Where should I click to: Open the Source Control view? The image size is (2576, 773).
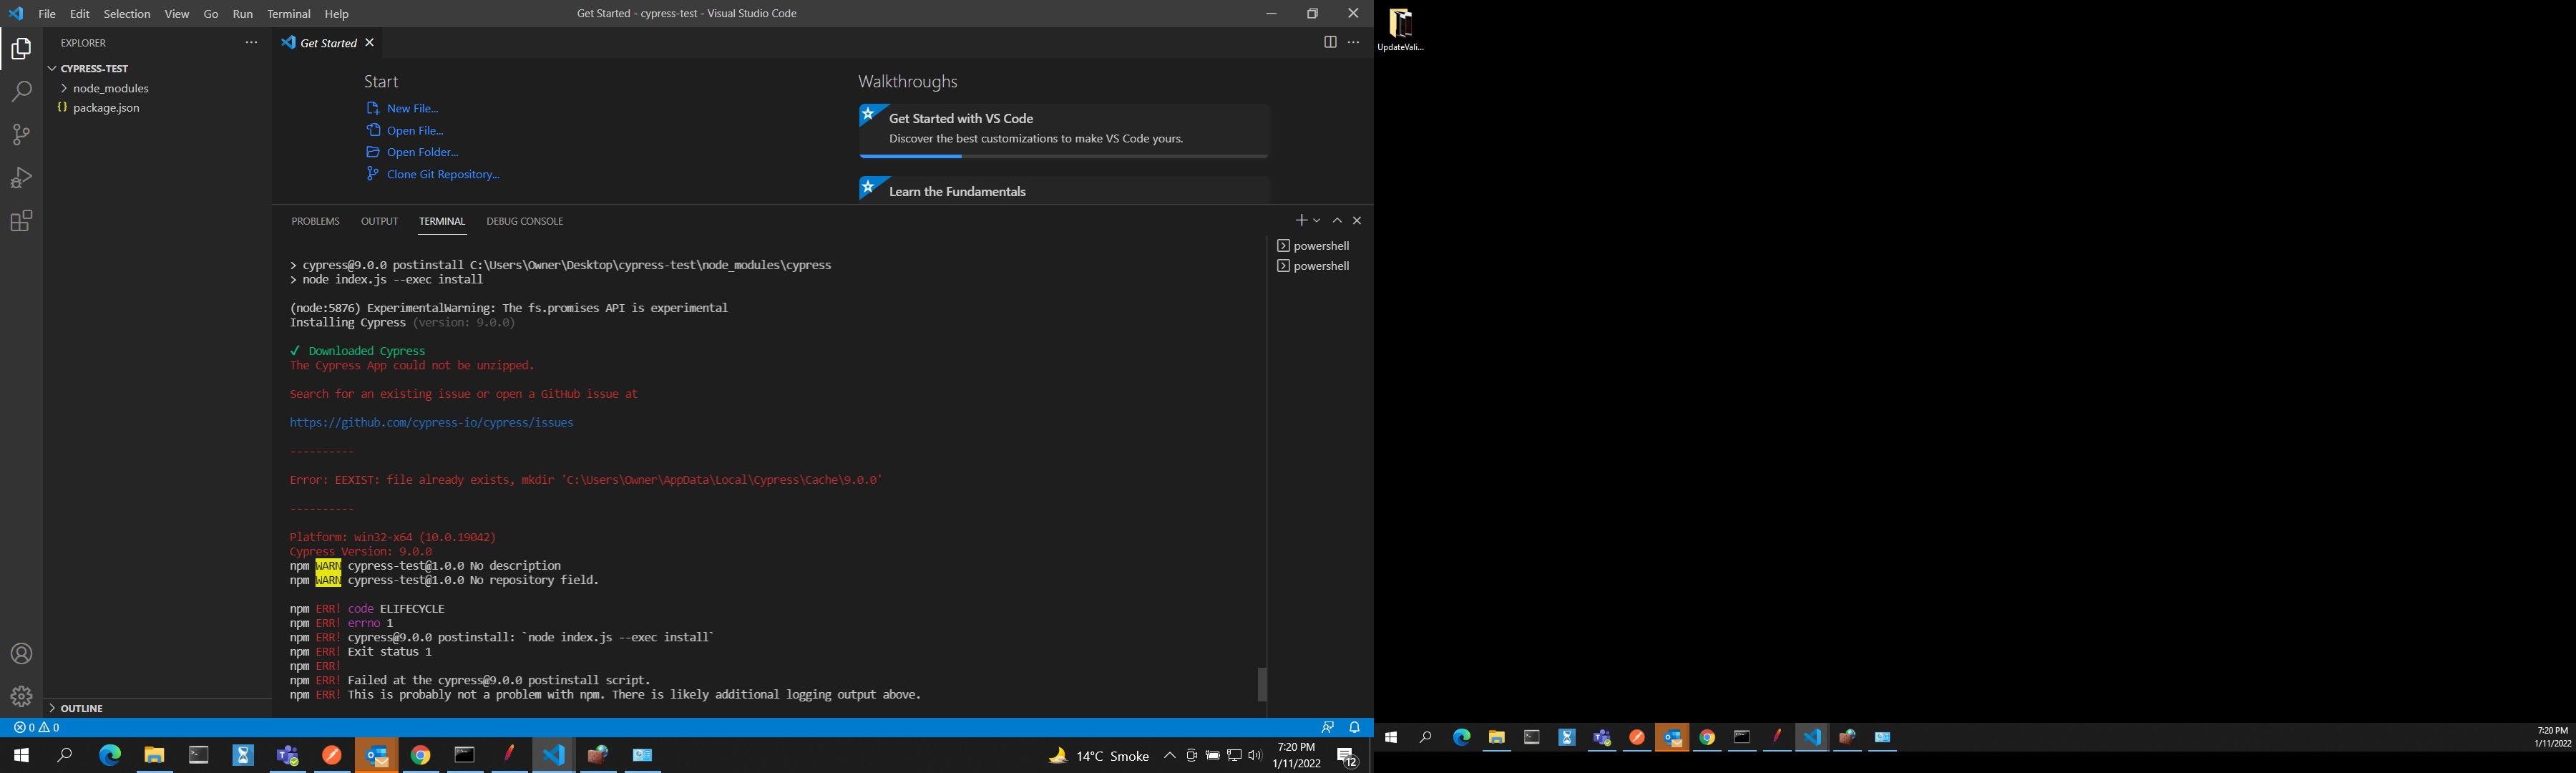click(21, 135)
